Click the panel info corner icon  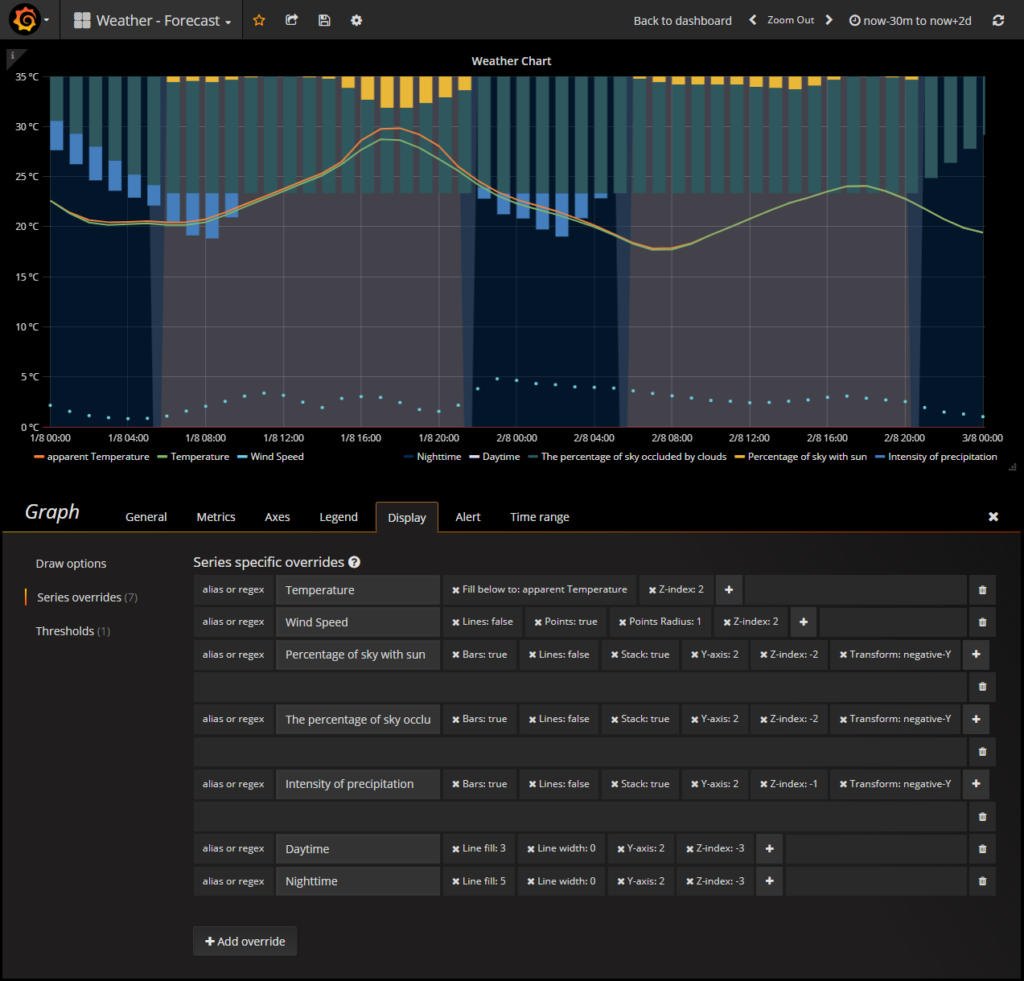pyautogui.click(x=12, y=56)
